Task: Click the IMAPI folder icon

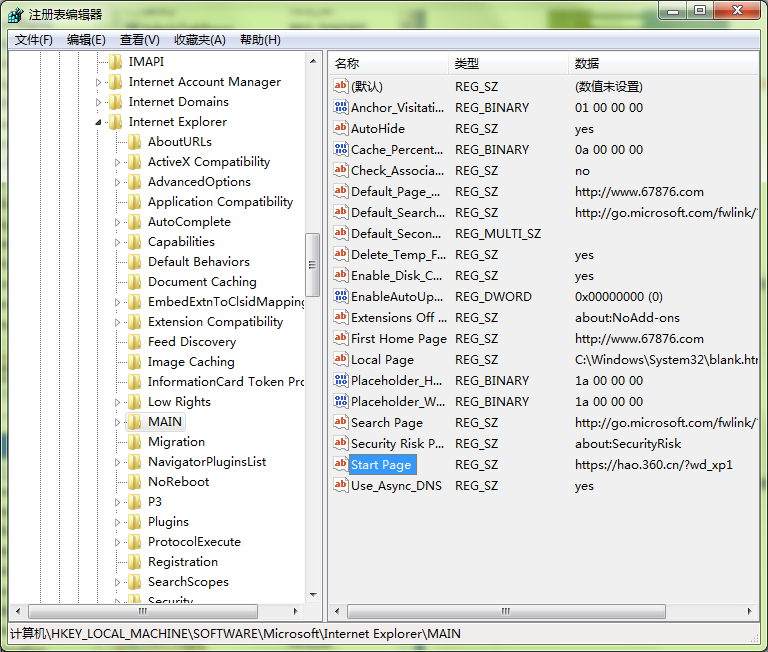Action: [115, 62]
